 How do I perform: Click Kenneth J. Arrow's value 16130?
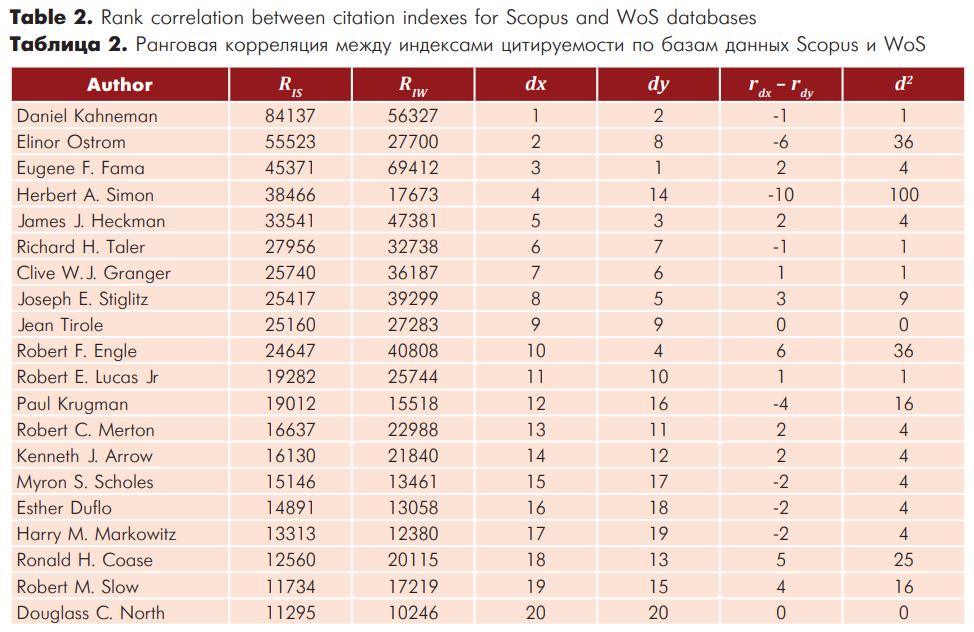pyautogui.click(x=290, y=456)
